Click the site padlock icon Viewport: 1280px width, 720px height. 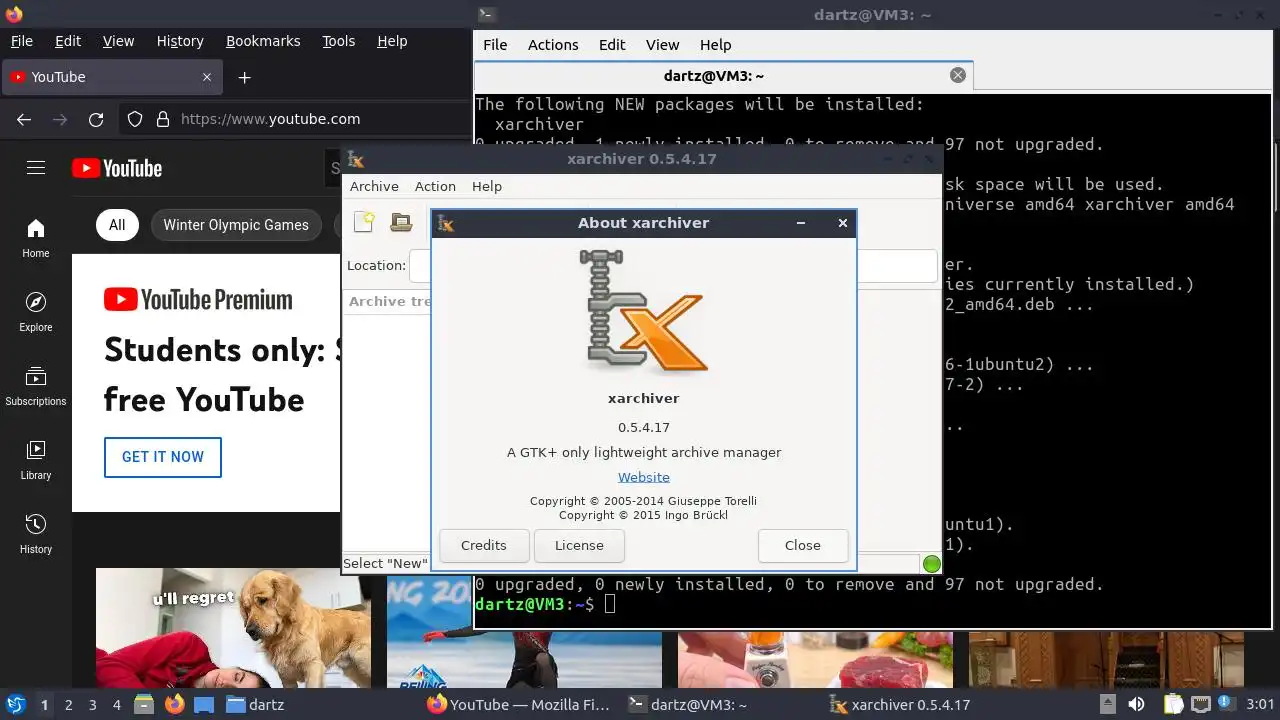coord(163,119)
